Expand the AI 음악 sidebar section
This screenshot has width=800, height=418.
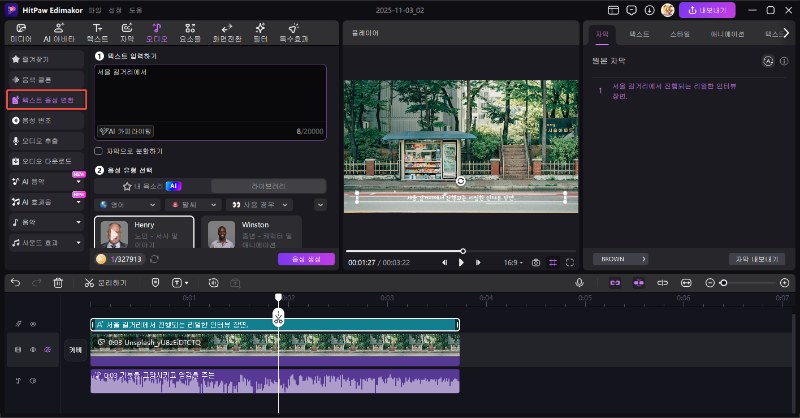[79, 182]
